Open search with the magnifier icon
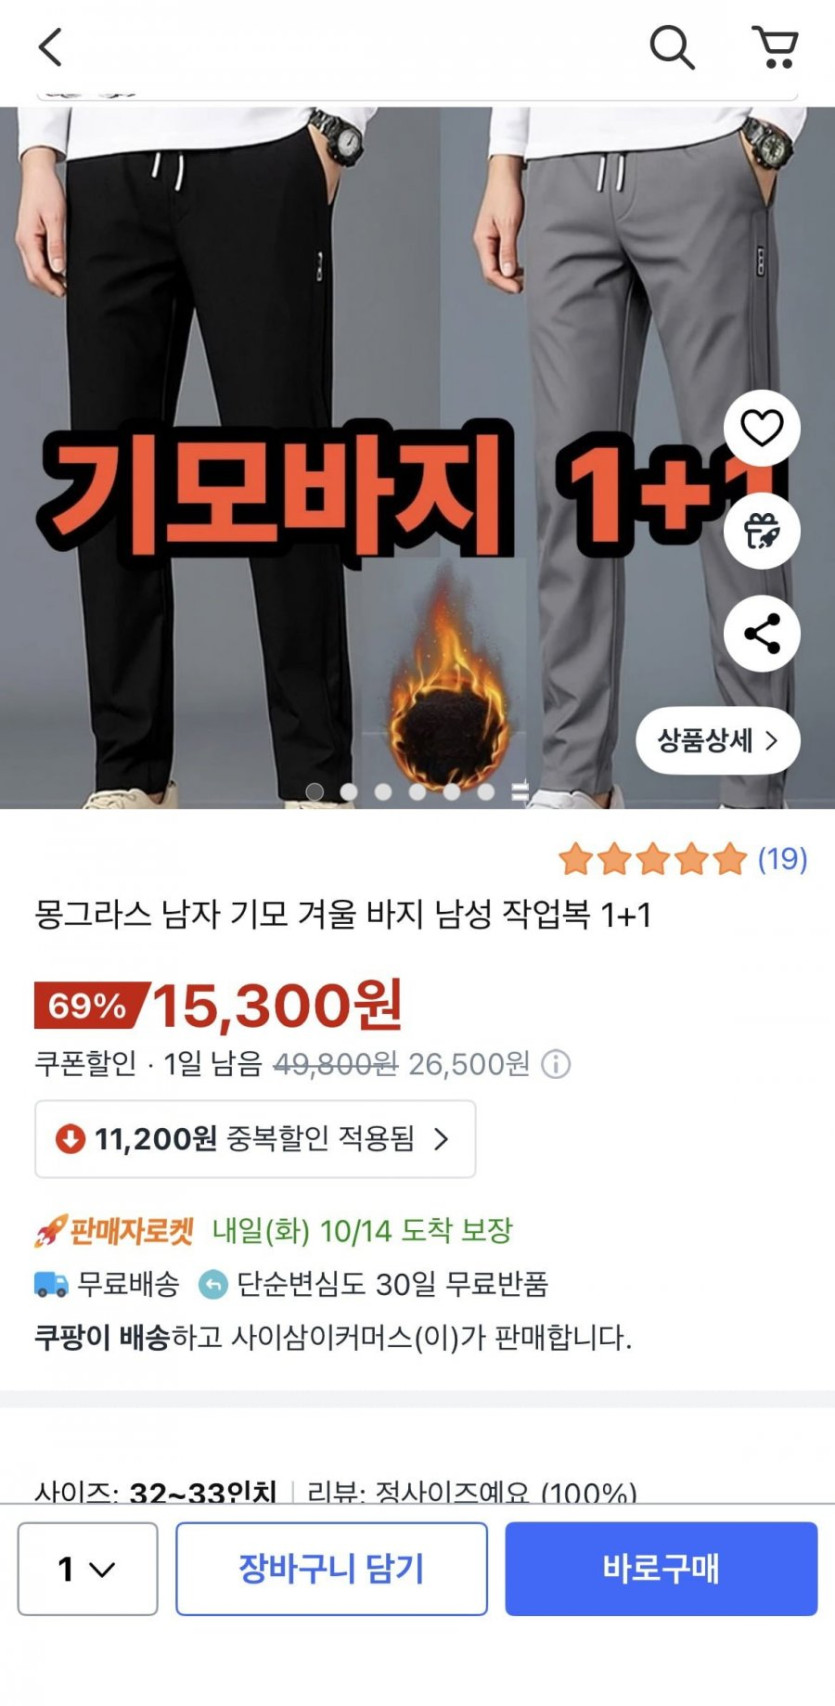 671,47
